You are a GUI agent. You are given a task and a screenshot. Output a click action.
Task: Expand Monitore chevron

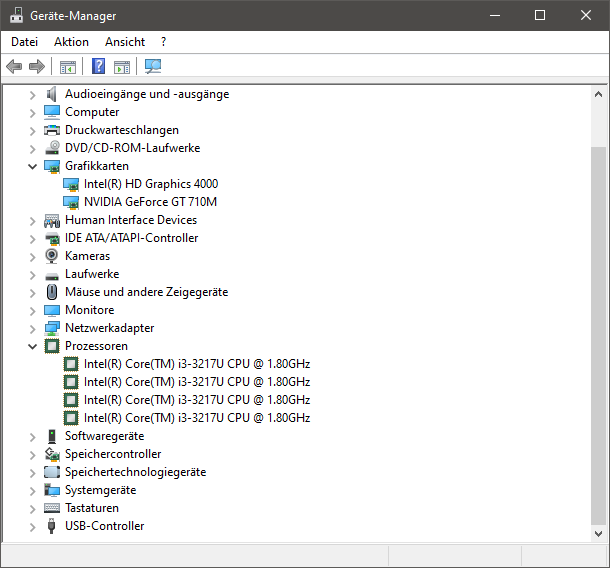[x=33, y=311]
